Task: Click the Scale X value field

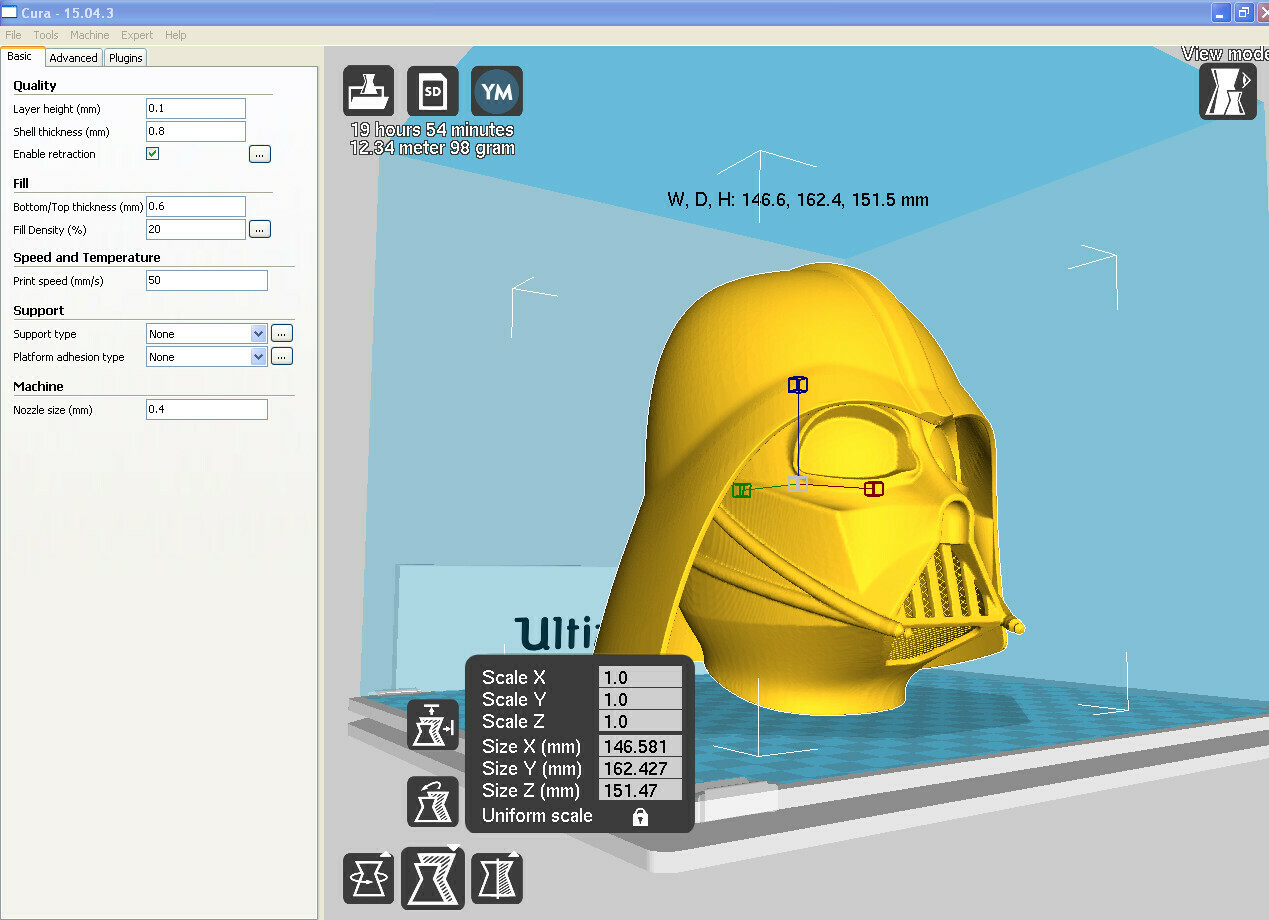Action: [640, 678]
